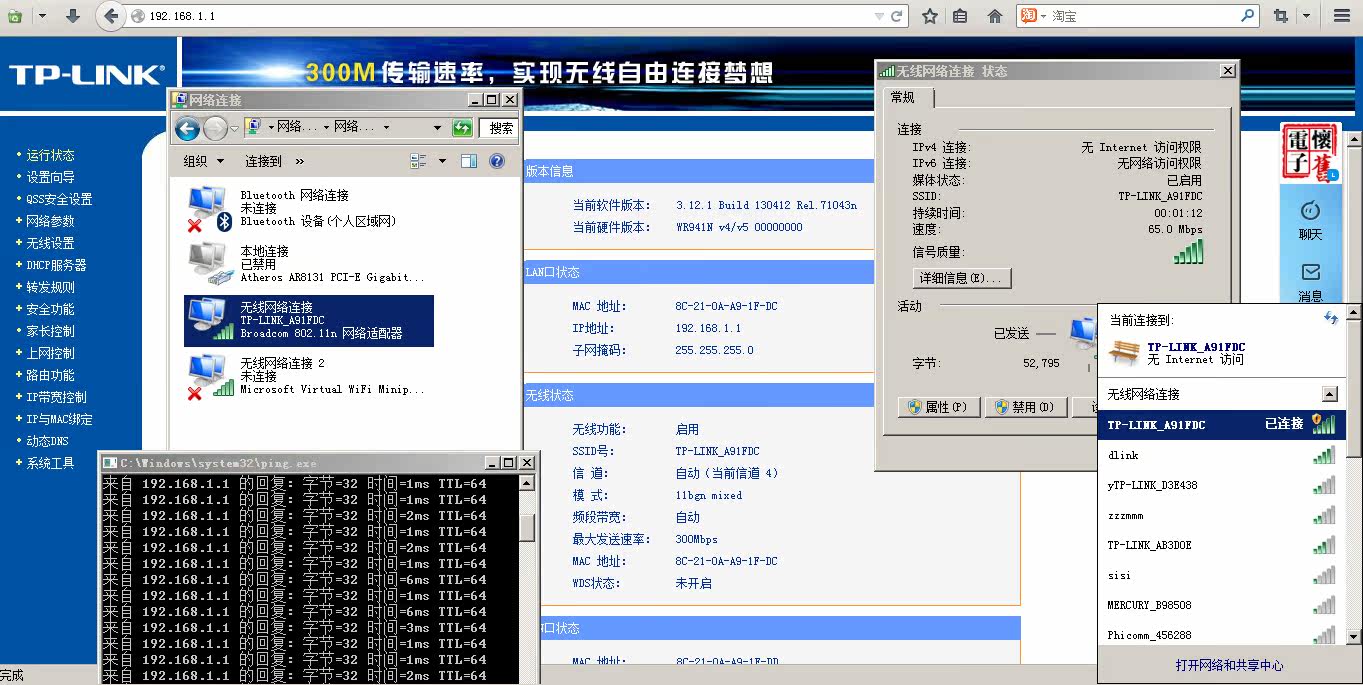Open the URL bar history dropdown
The height and width of the screenshot is (685, 1363).
[878, 16]
